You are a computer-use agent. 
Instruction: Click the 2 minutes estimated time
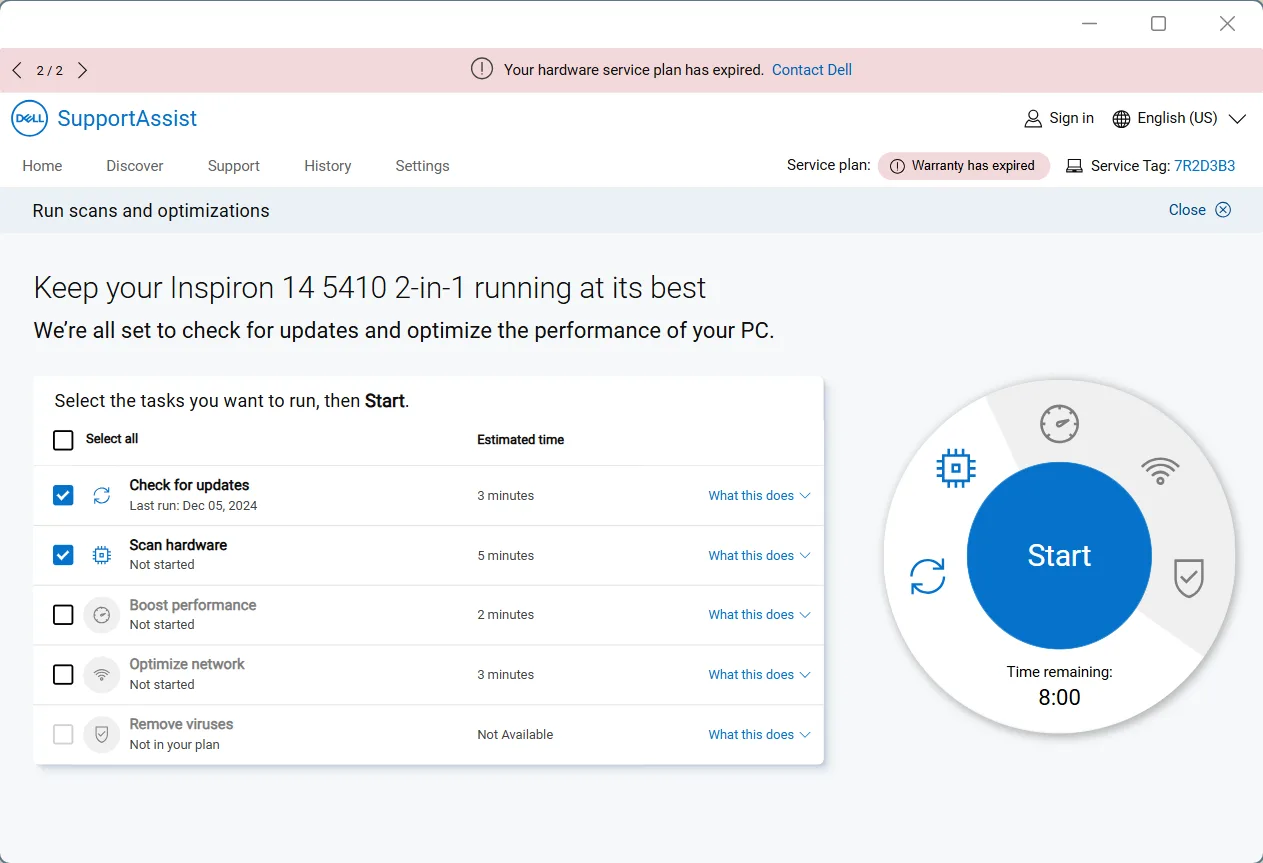point(505,614)
